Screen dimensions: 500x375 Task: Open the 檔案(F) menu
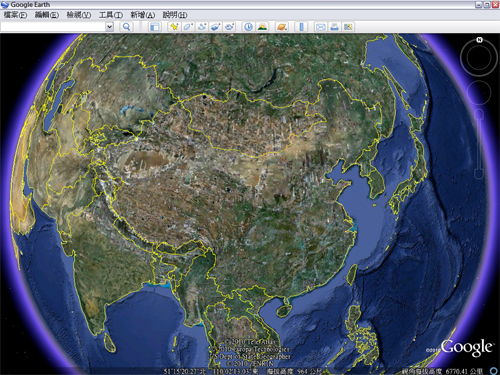click(x=15, y=15)
